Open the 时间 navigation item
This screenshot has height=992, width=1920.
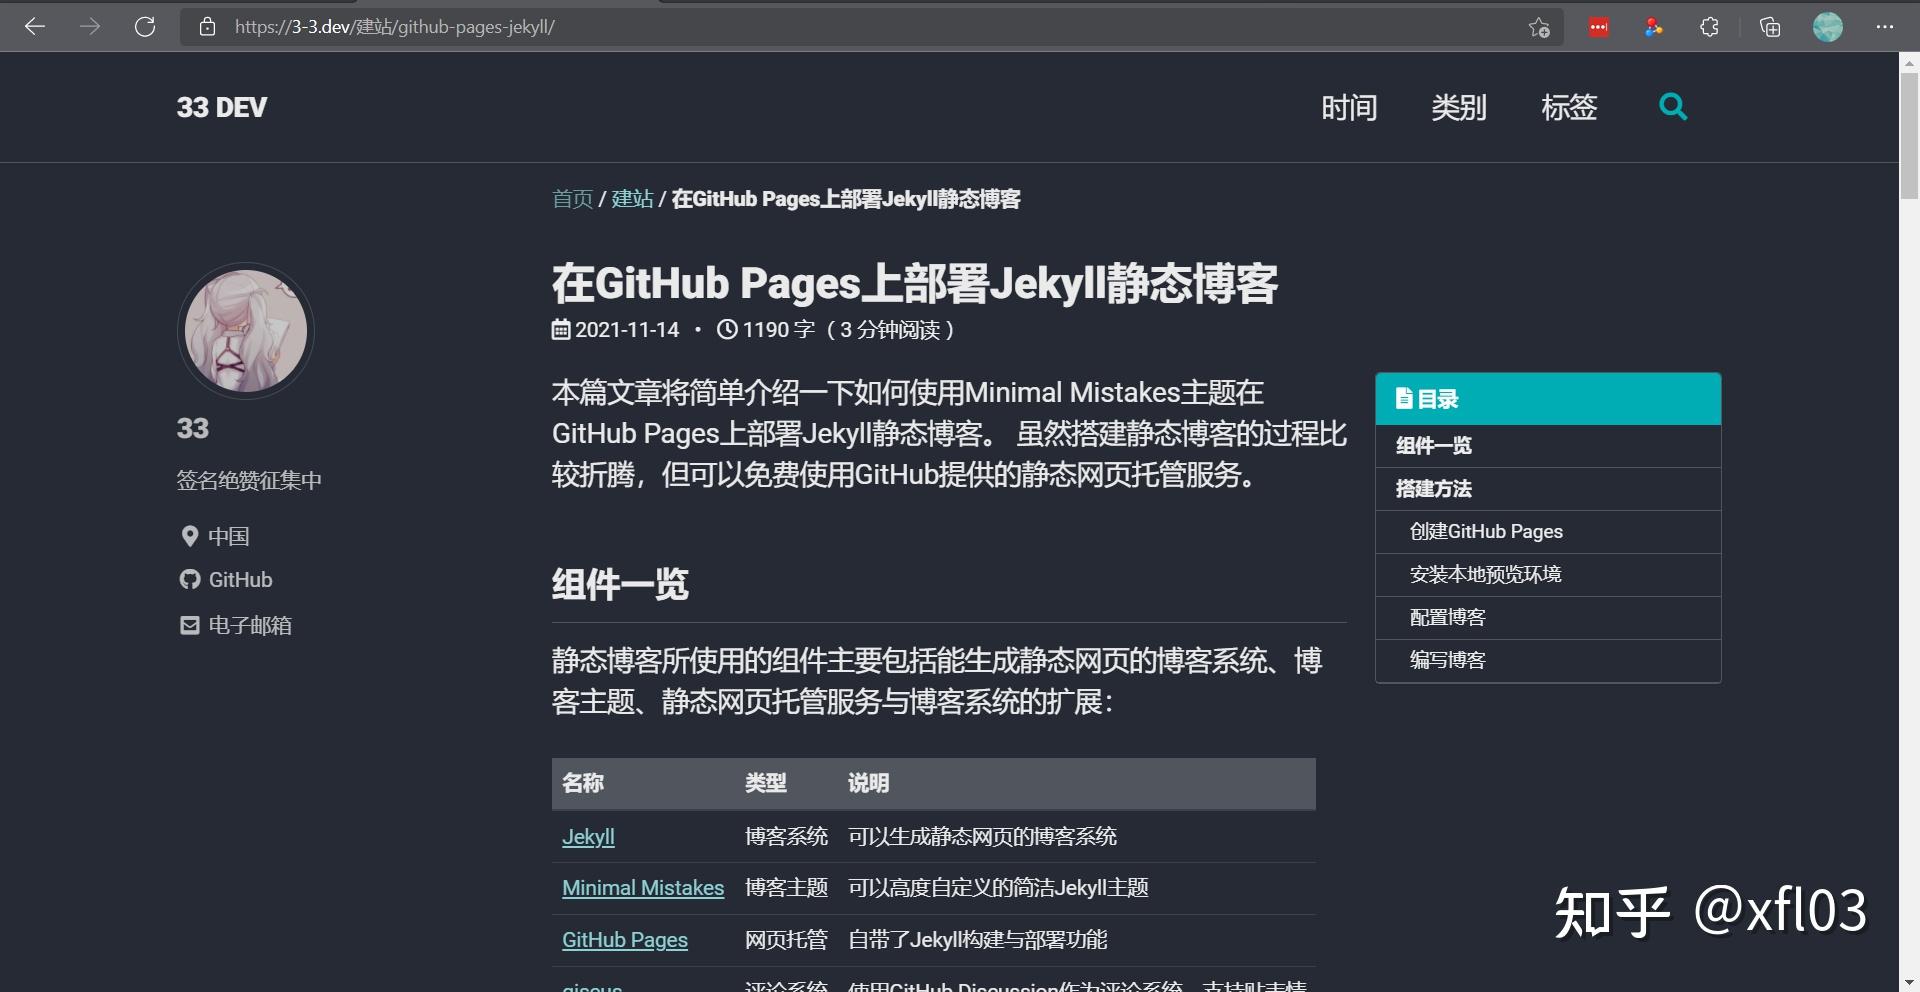1349,107
